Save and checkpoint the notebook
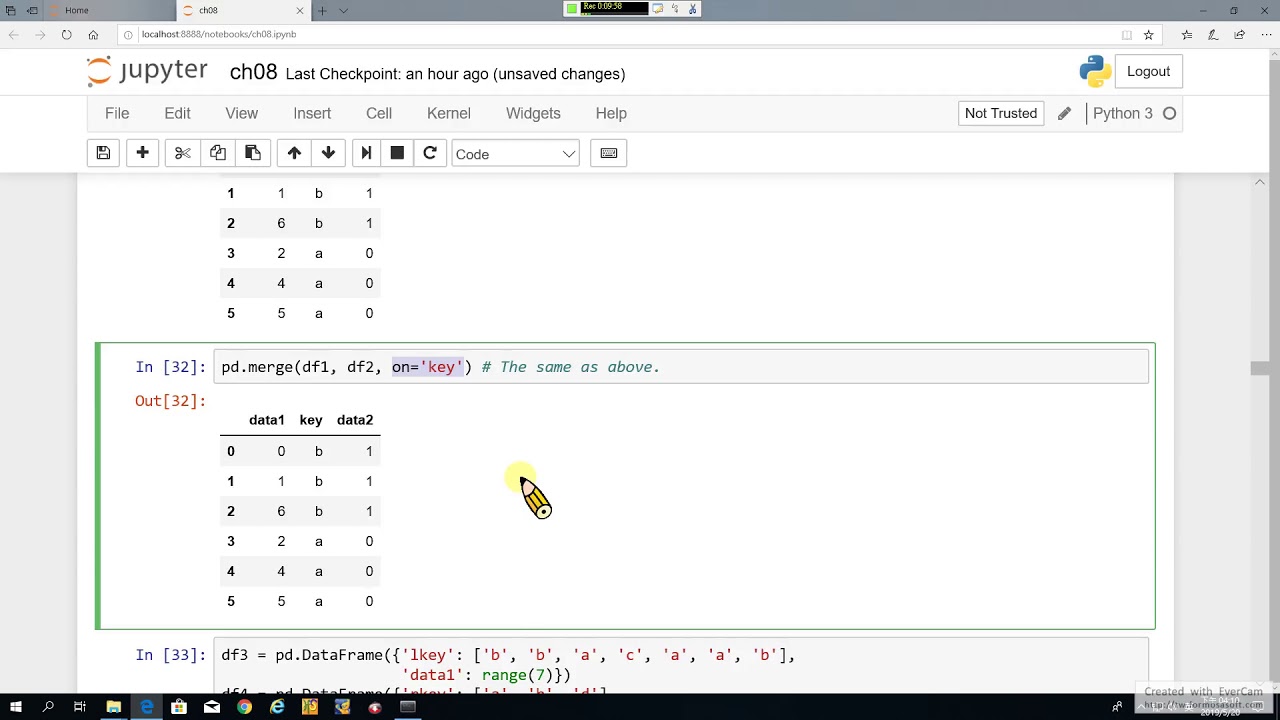The width and height of the screenshot is (1280, 720). tap(103, 153)
